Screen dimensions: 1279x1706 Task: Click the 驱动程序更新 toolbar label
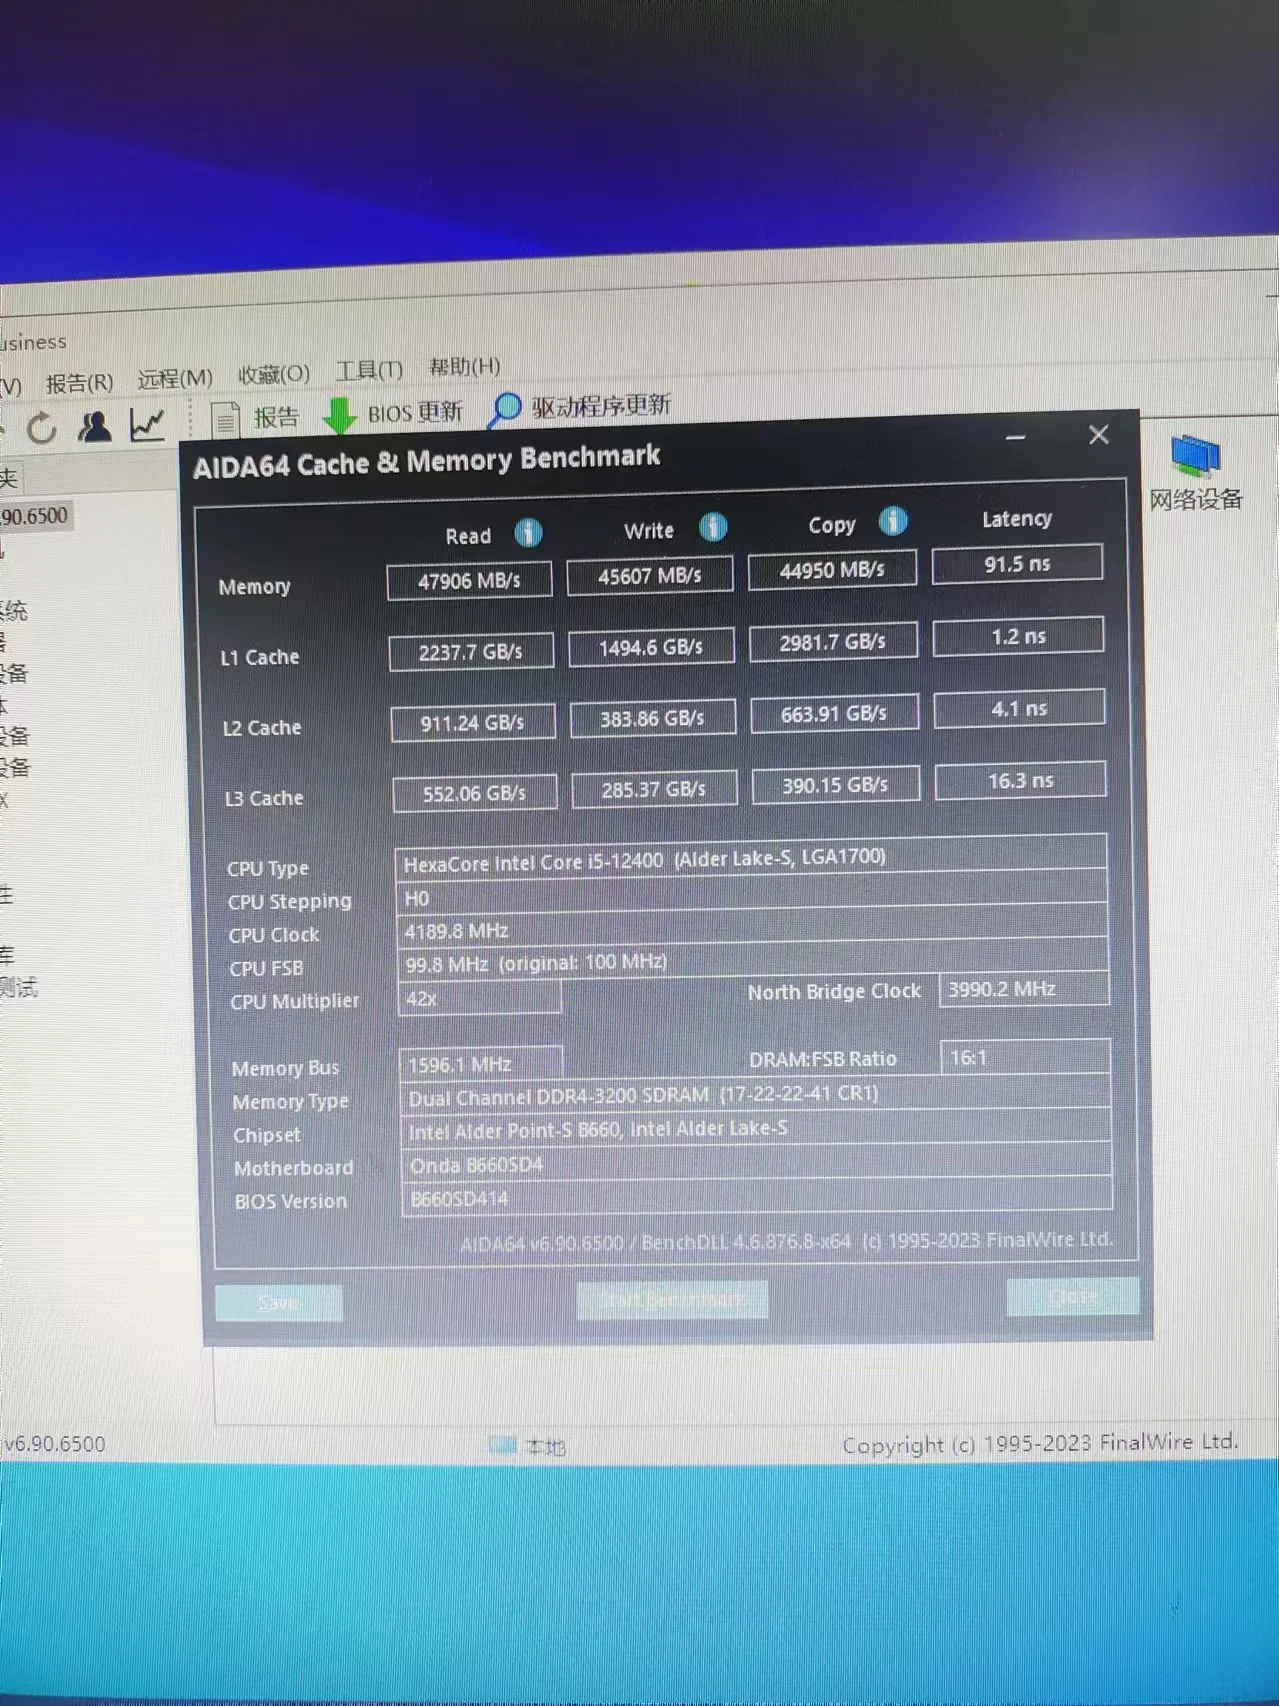pos(601,405)
